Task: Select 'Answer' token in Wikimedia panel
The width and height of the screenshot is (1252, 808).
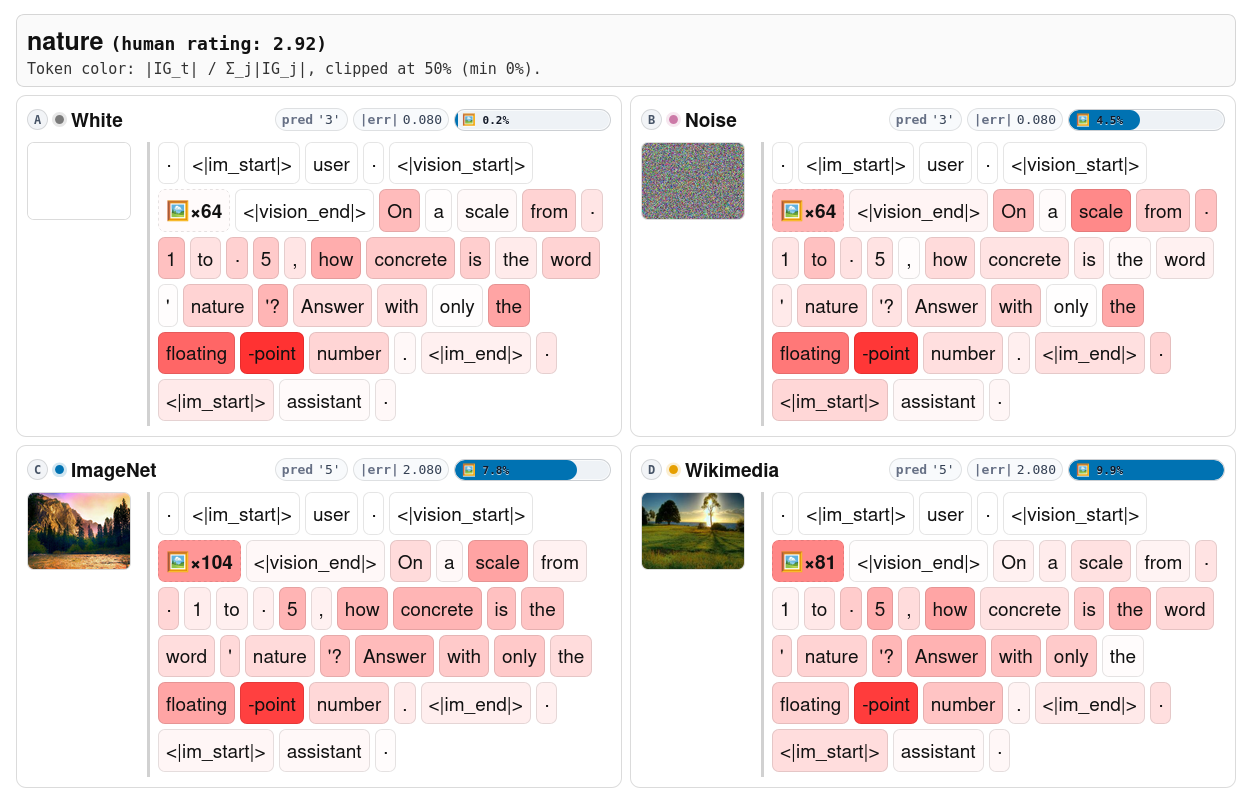Action: (x=946, y=656)
